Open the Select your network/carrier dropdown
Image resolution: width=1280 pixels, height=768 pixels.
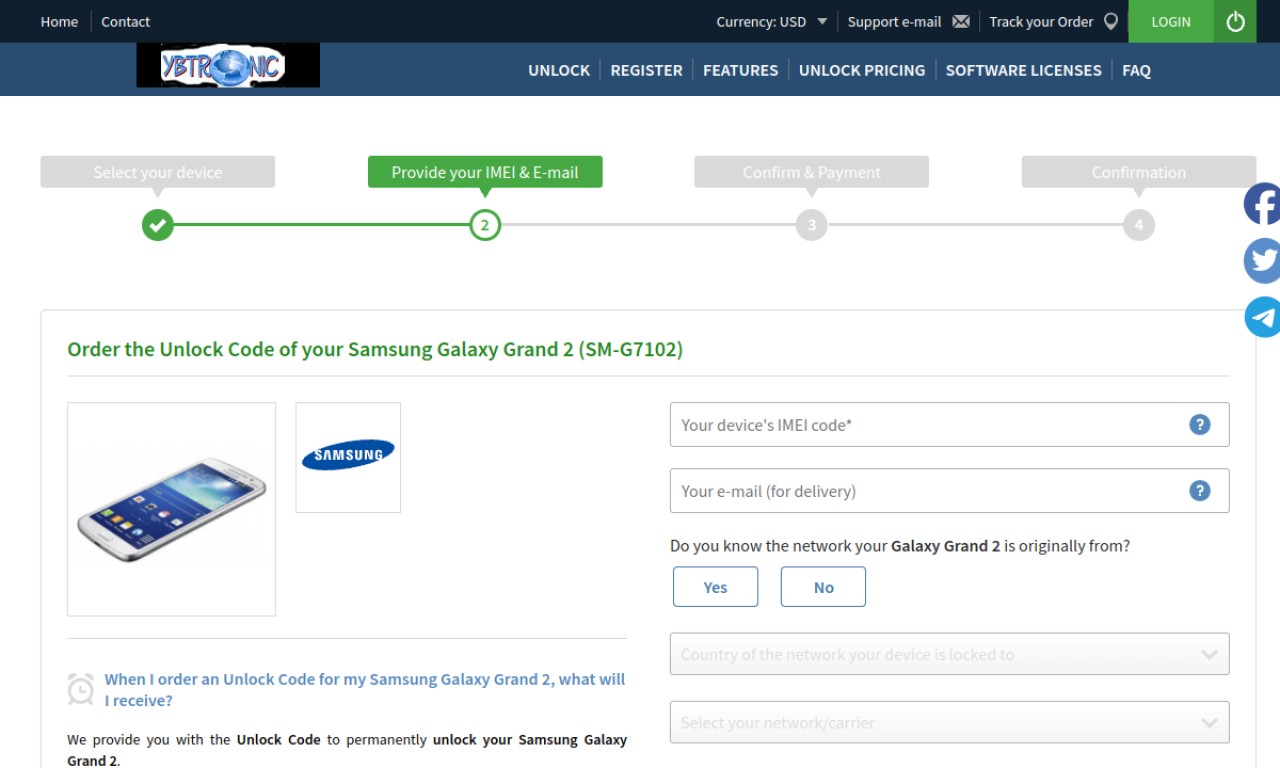pos(949,722)
